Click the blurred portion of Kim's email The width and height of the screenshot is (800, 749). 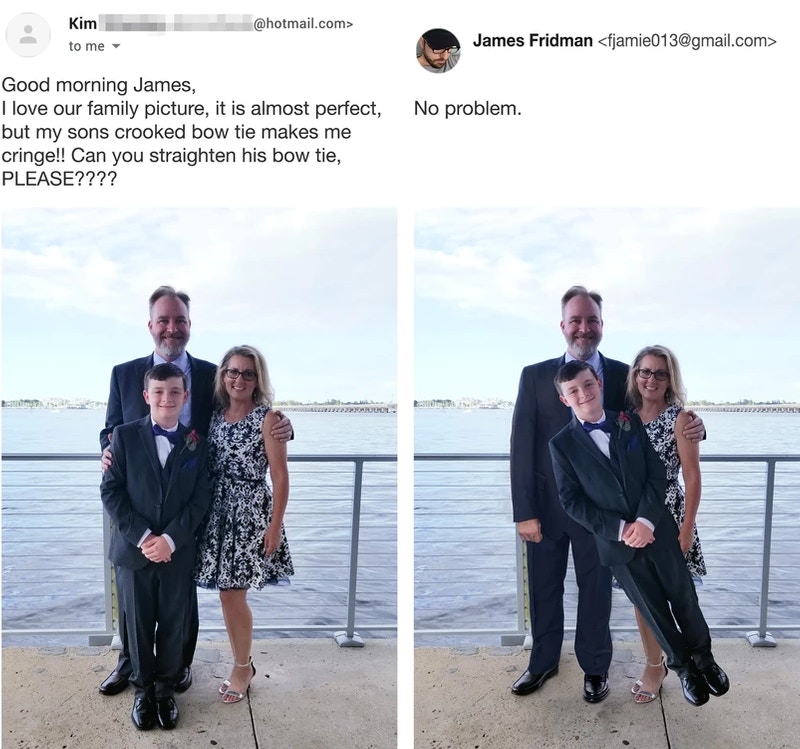[x=175, y=23]
